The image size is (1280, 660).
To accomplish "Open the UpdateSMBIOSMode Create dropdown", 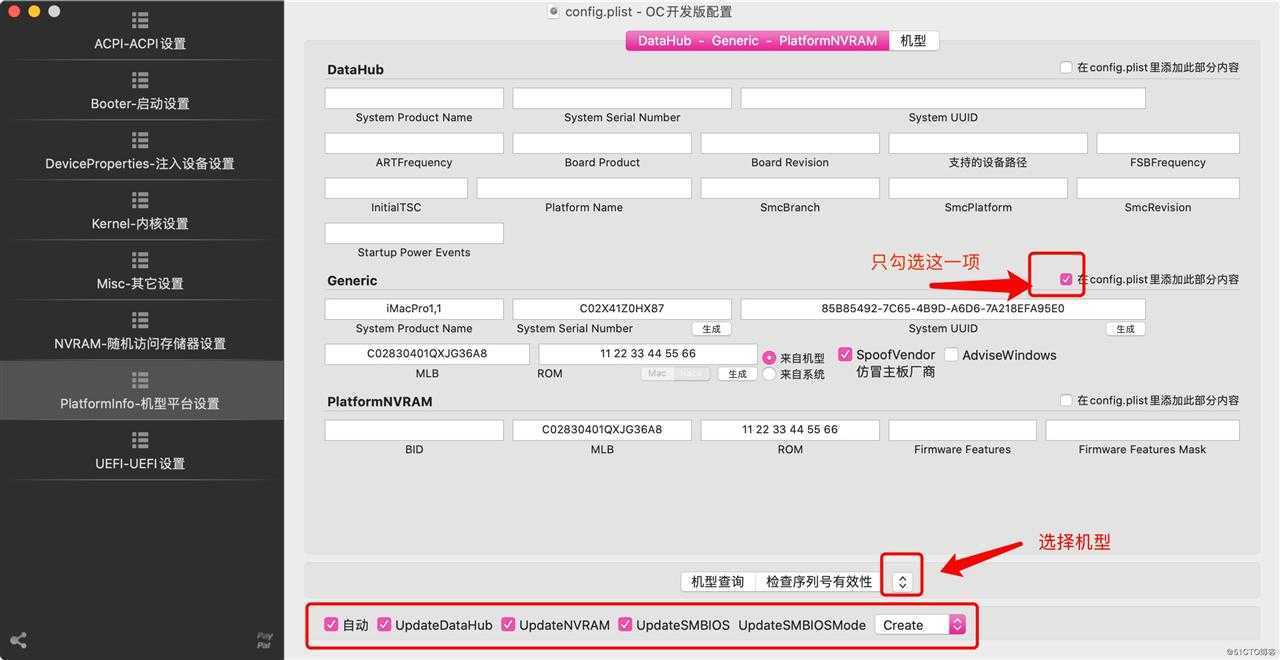I will [920, 624].
